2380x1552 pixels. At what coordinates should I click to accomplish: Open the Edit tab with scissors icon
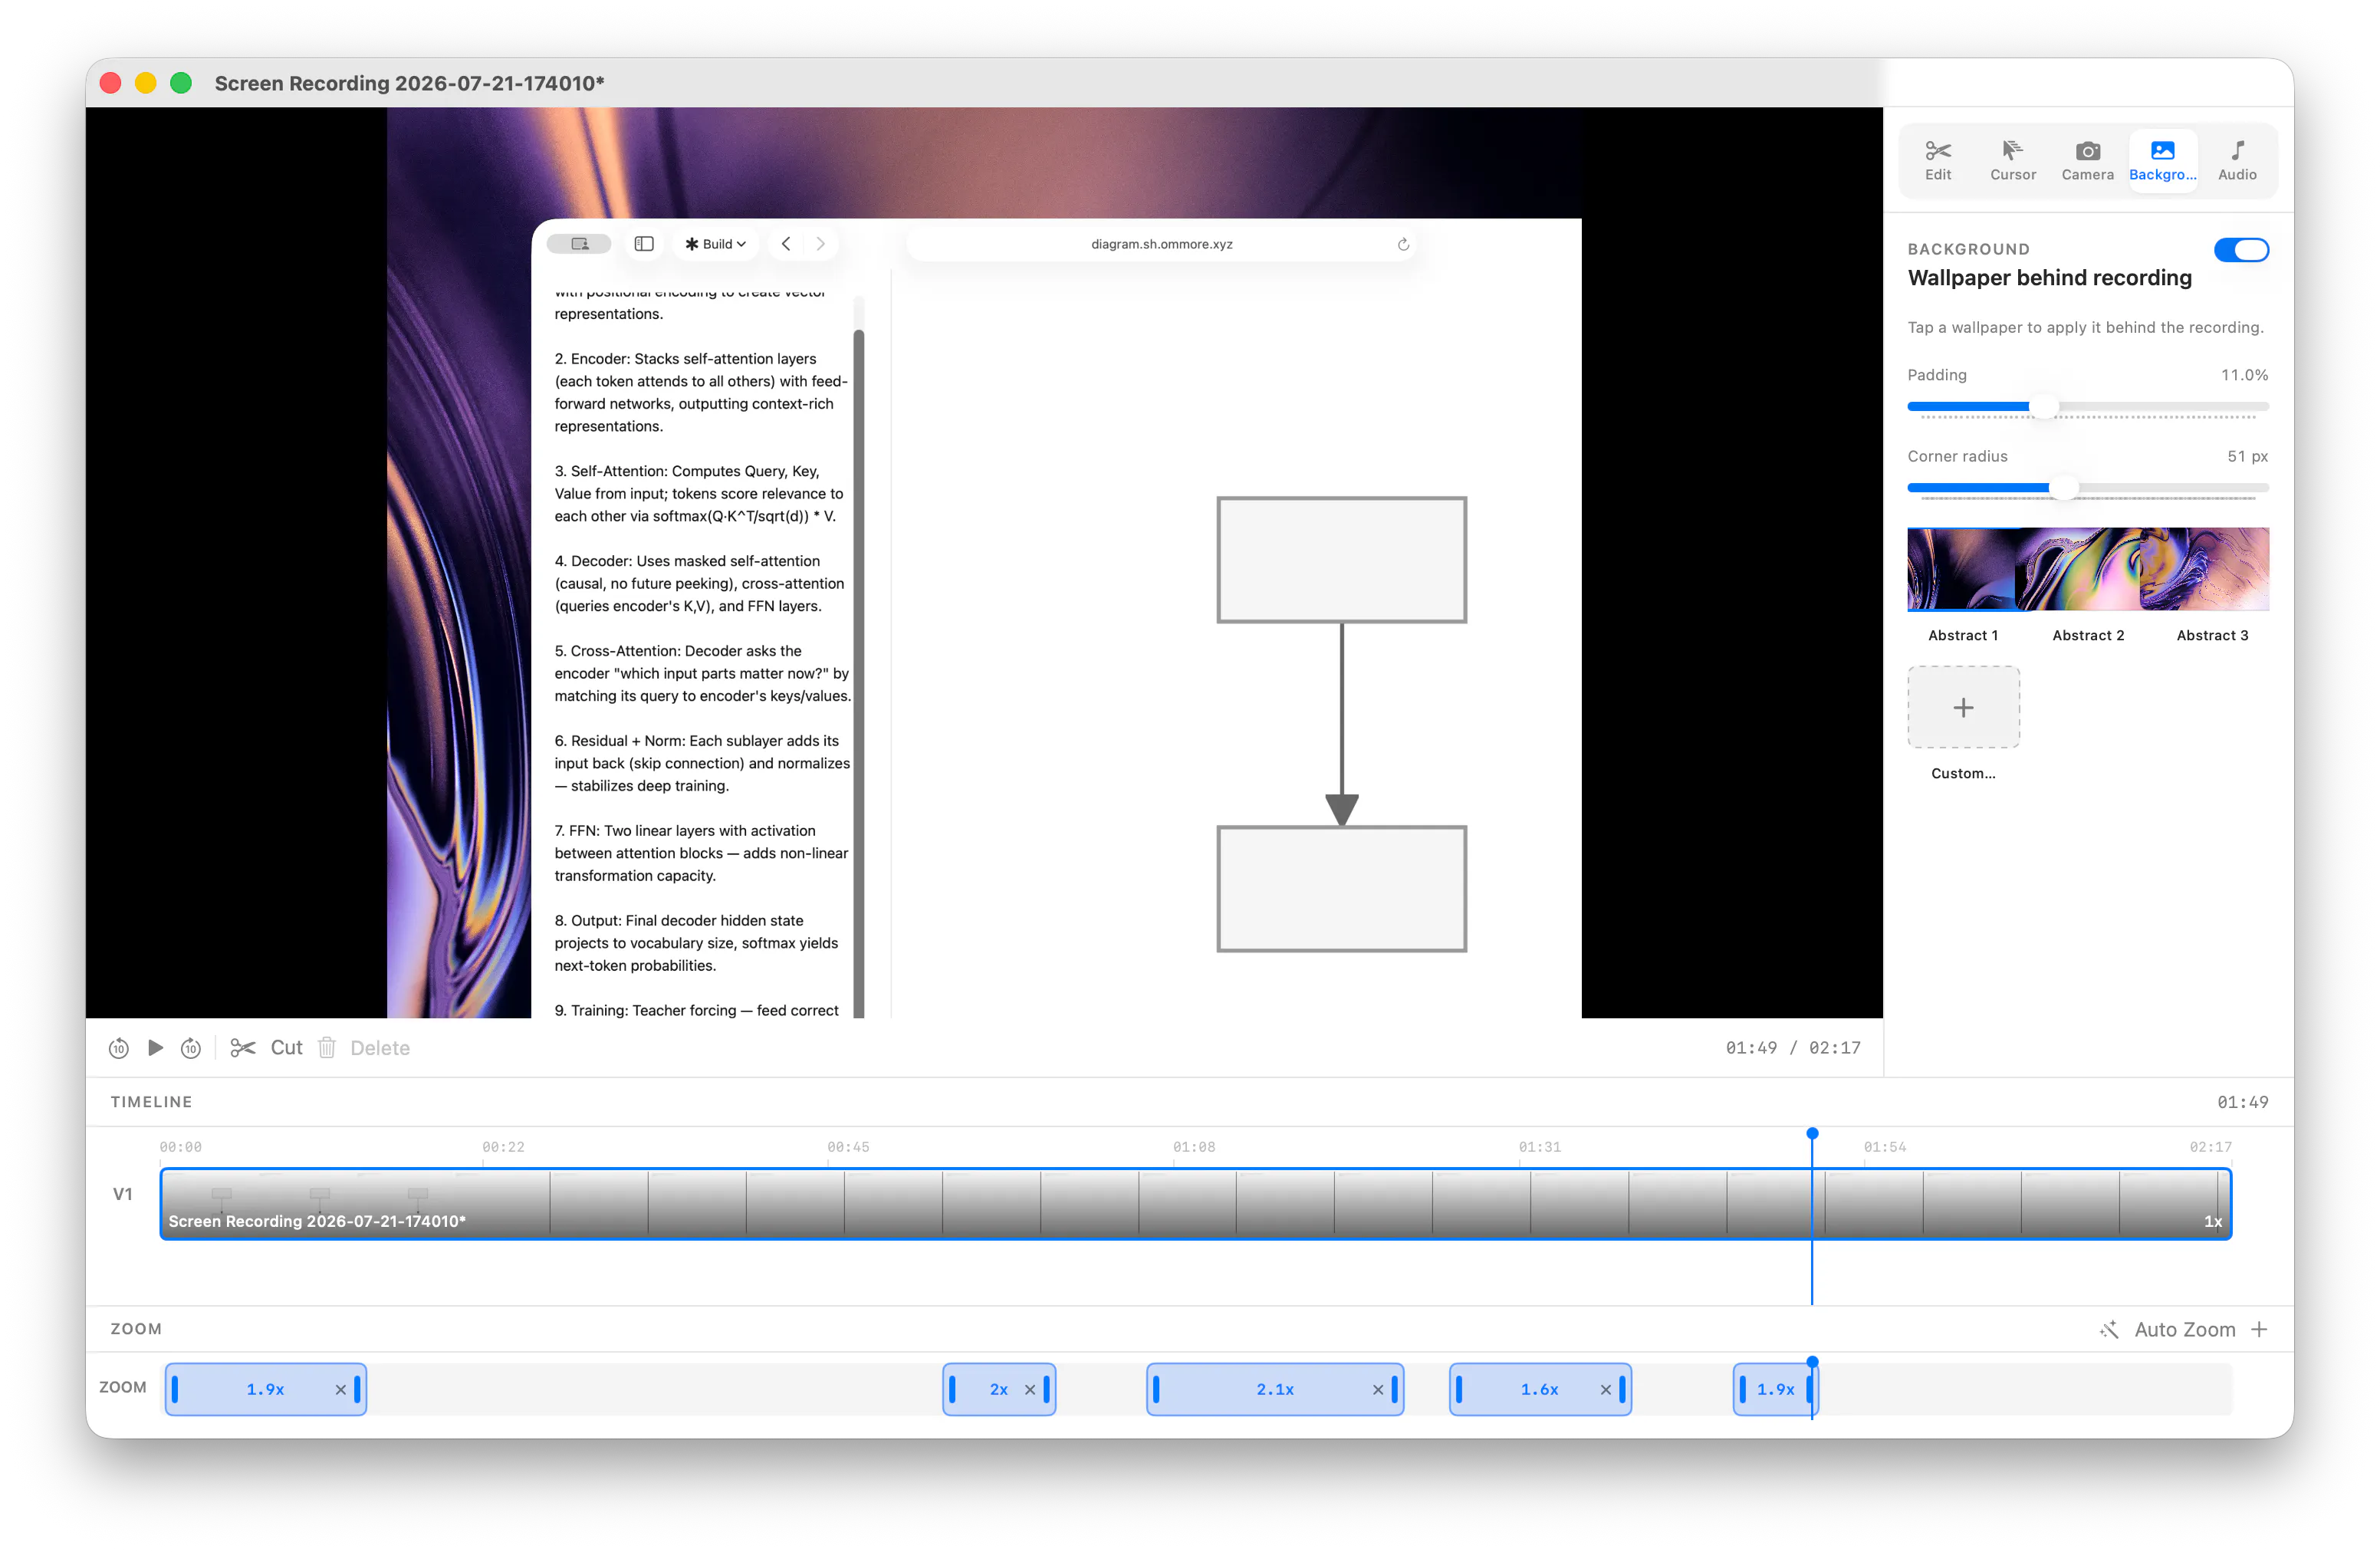tap(1937, 160)
